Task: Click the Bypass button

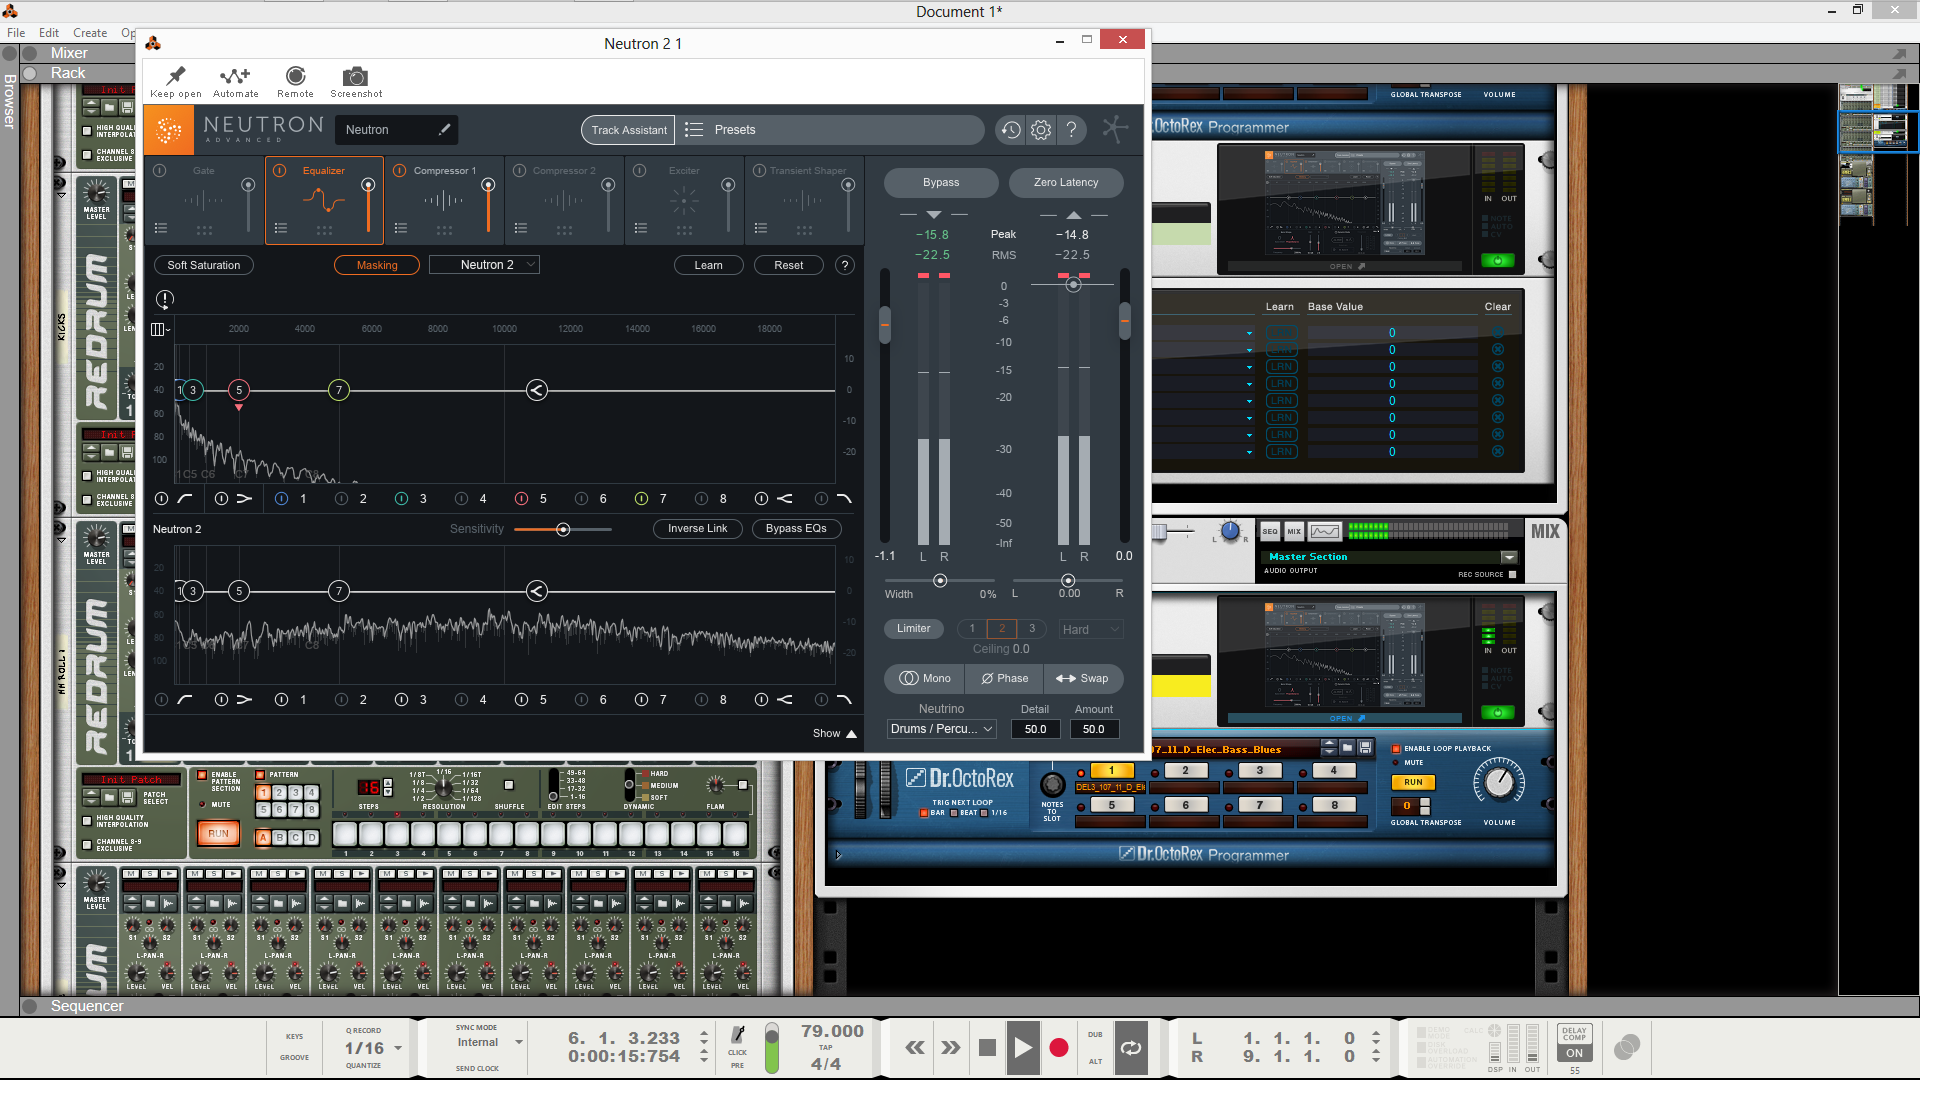Action: tap(941, 182)
